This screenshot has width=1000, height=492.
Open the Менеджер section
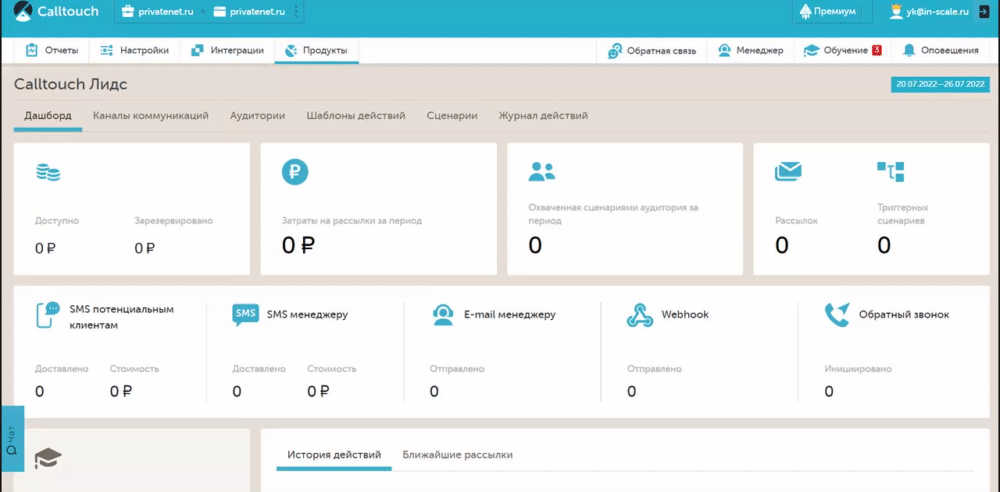[x=751, y=51]
